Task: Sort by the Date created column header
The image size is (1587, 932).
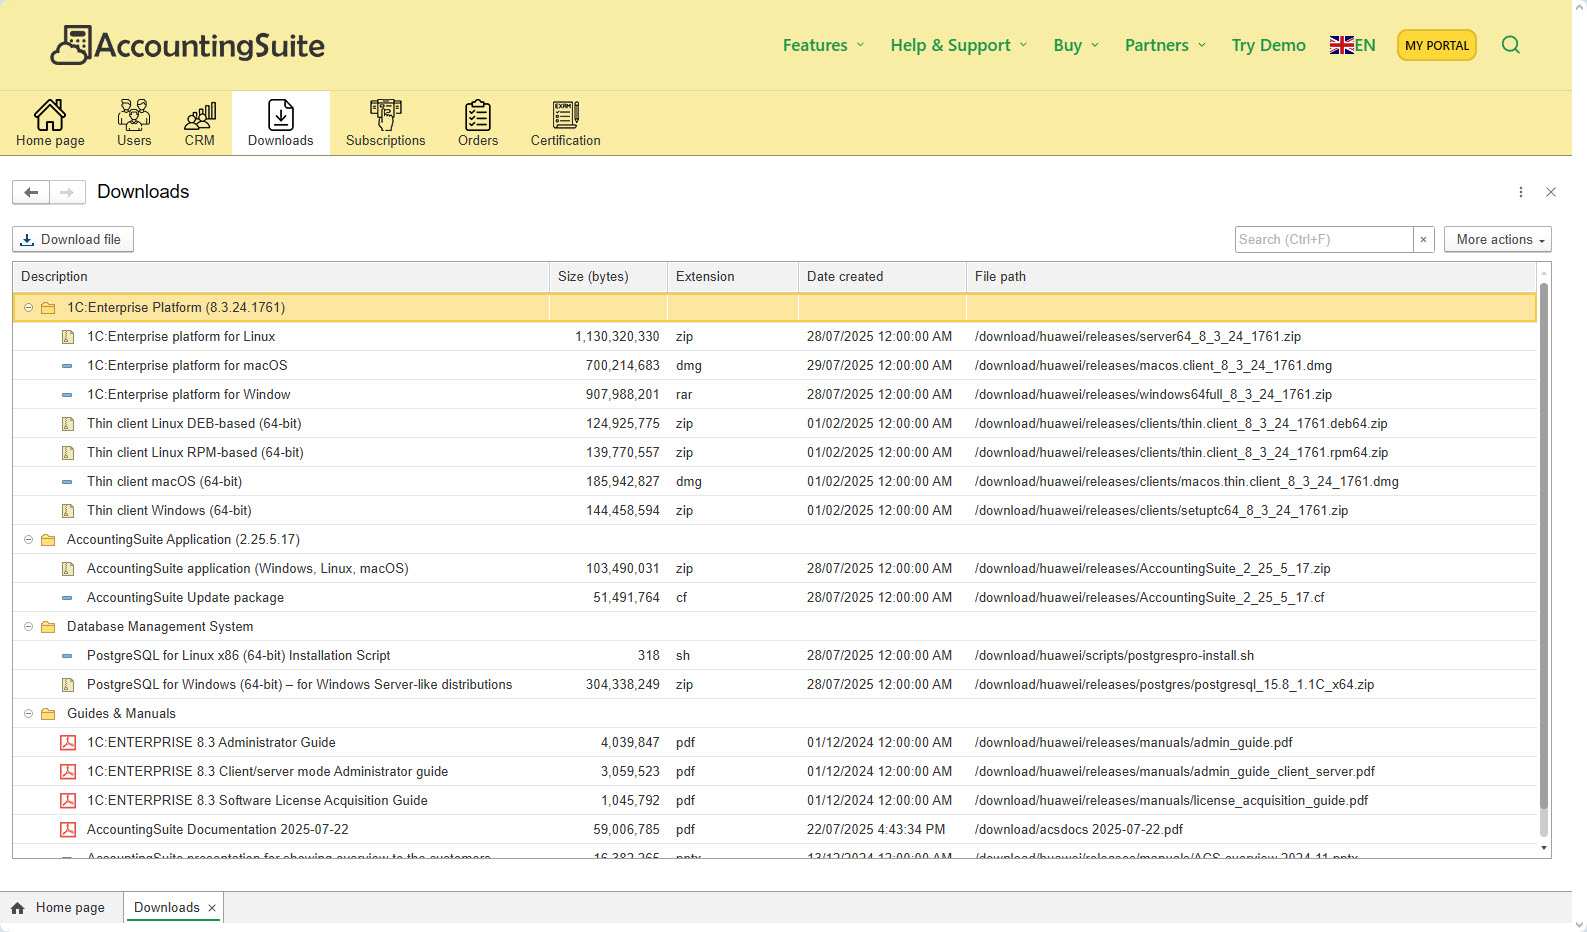Action: point(882,277)
